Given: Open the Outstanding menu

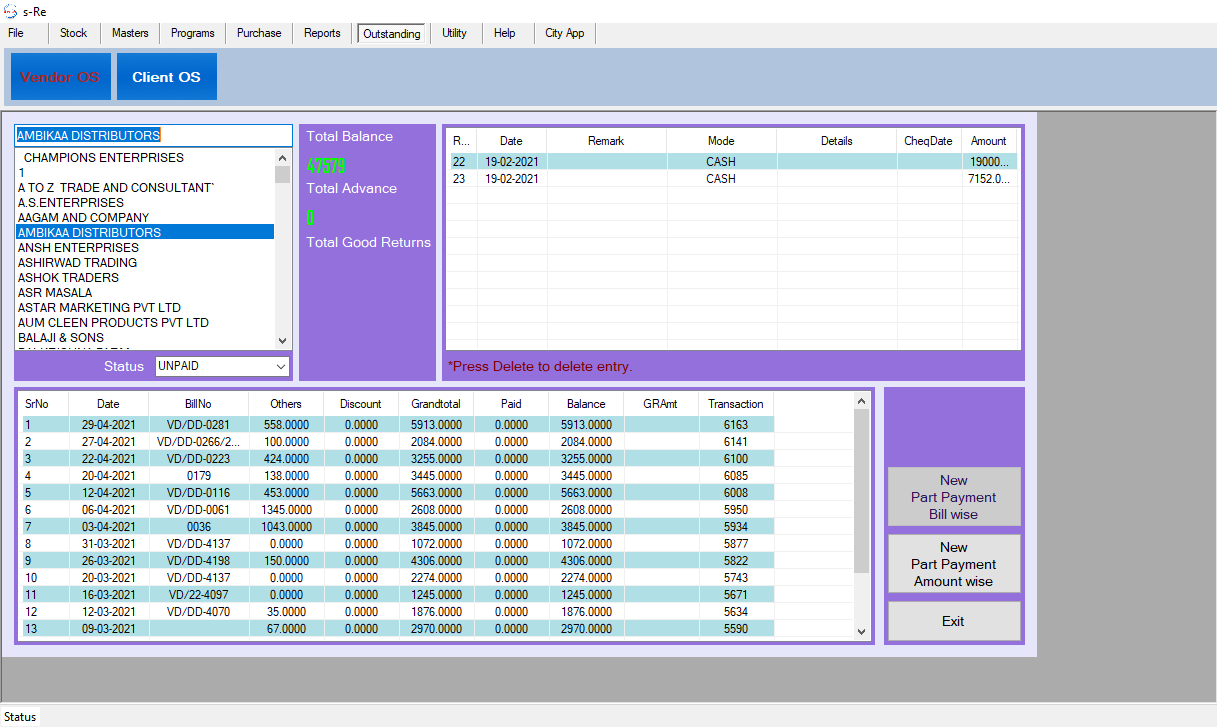Looking at the screenshot, I should [392, 33].
